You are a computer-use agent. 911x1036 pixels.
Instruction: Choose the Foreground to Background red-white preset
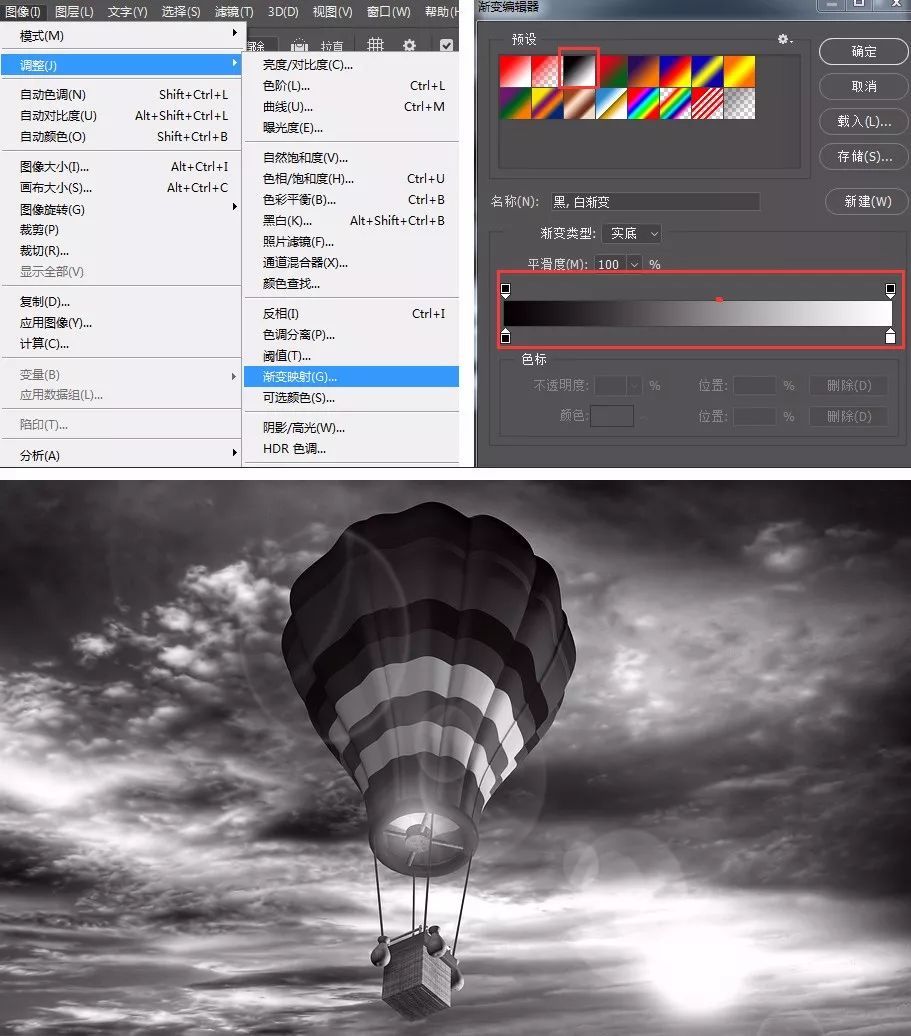click(515, 71)
